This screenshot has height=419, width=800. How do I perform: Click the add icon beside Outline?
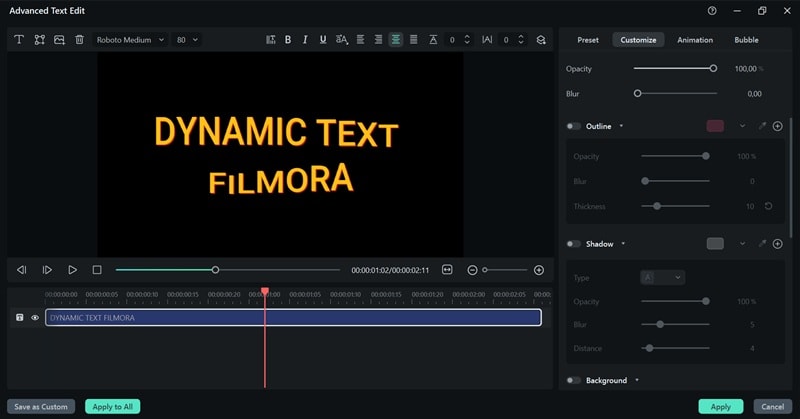tap(778, 126)
